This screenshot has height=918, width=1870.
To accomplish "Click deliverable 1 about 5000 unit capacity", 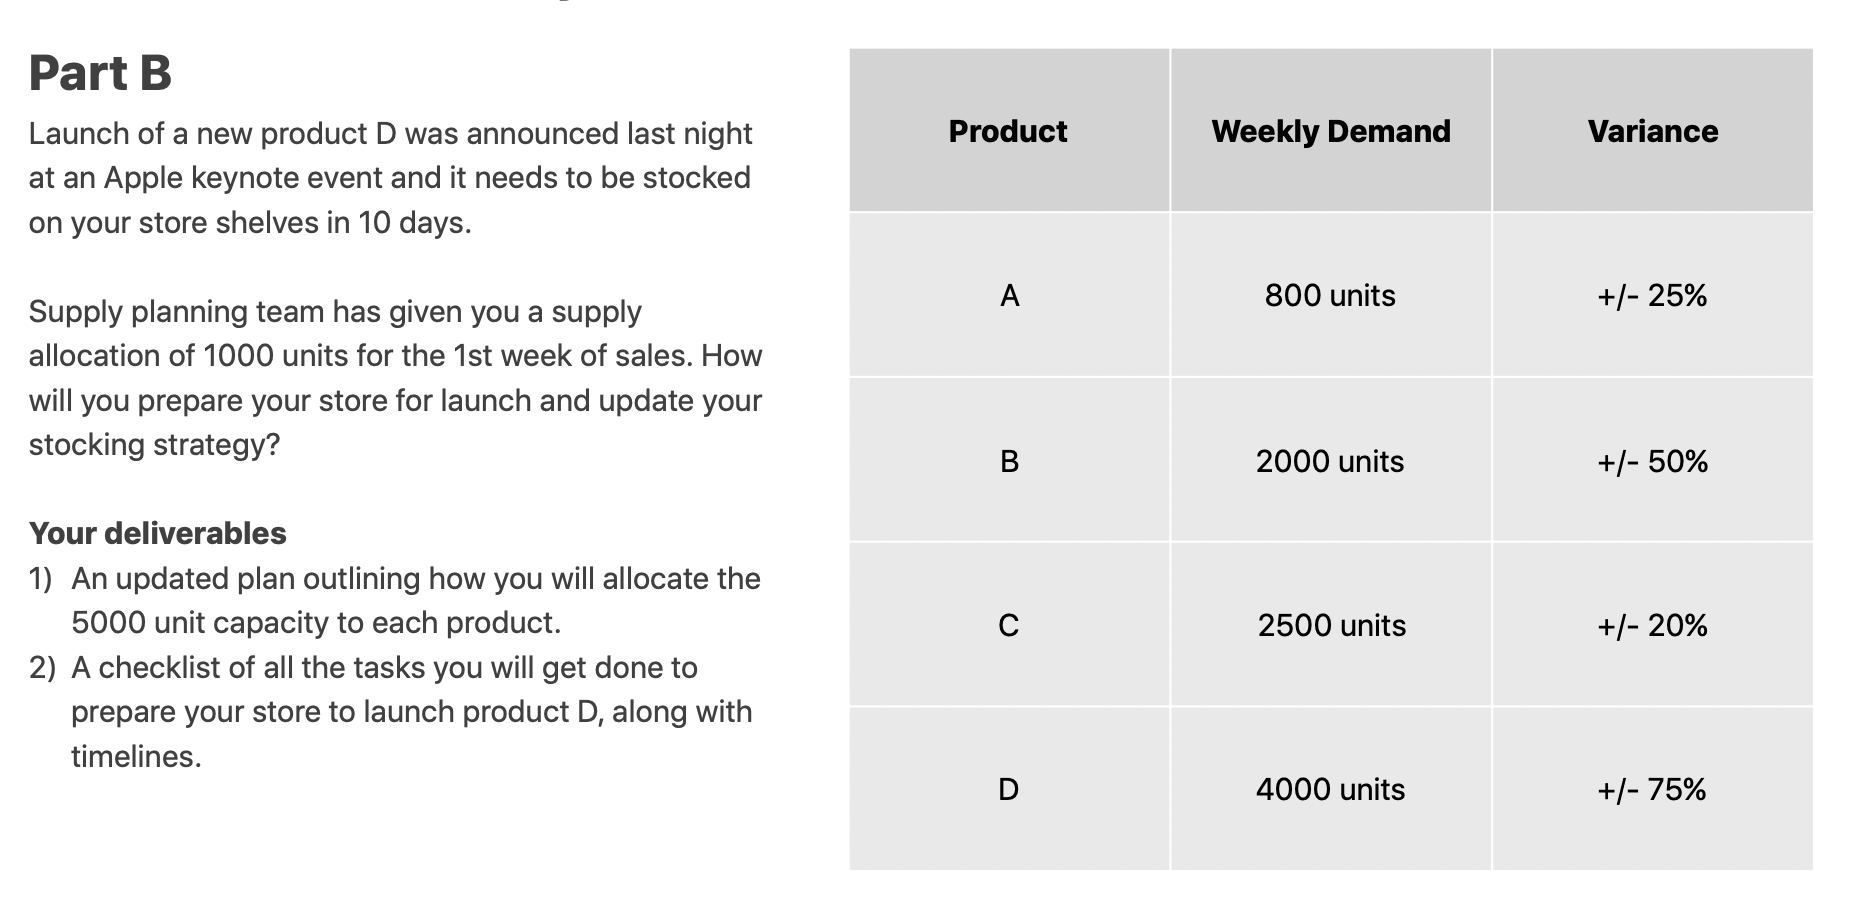I will pyautogui.click(x=395, y=600).
